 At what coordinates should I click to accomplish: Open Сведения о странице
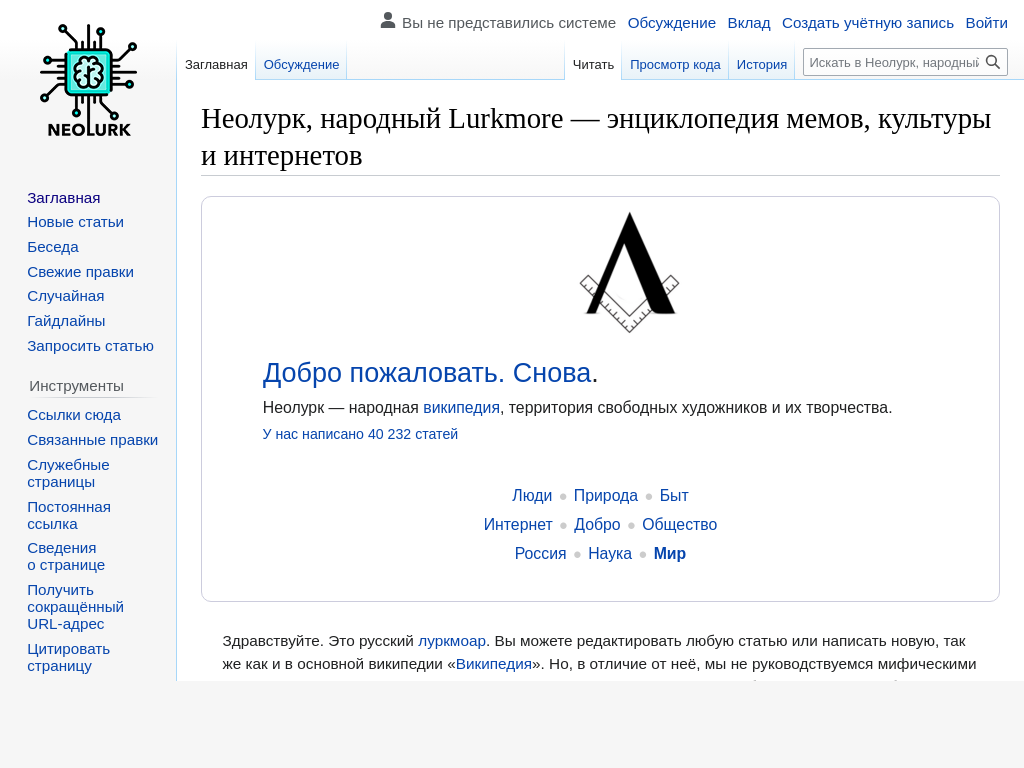click(x=66, y=556)
